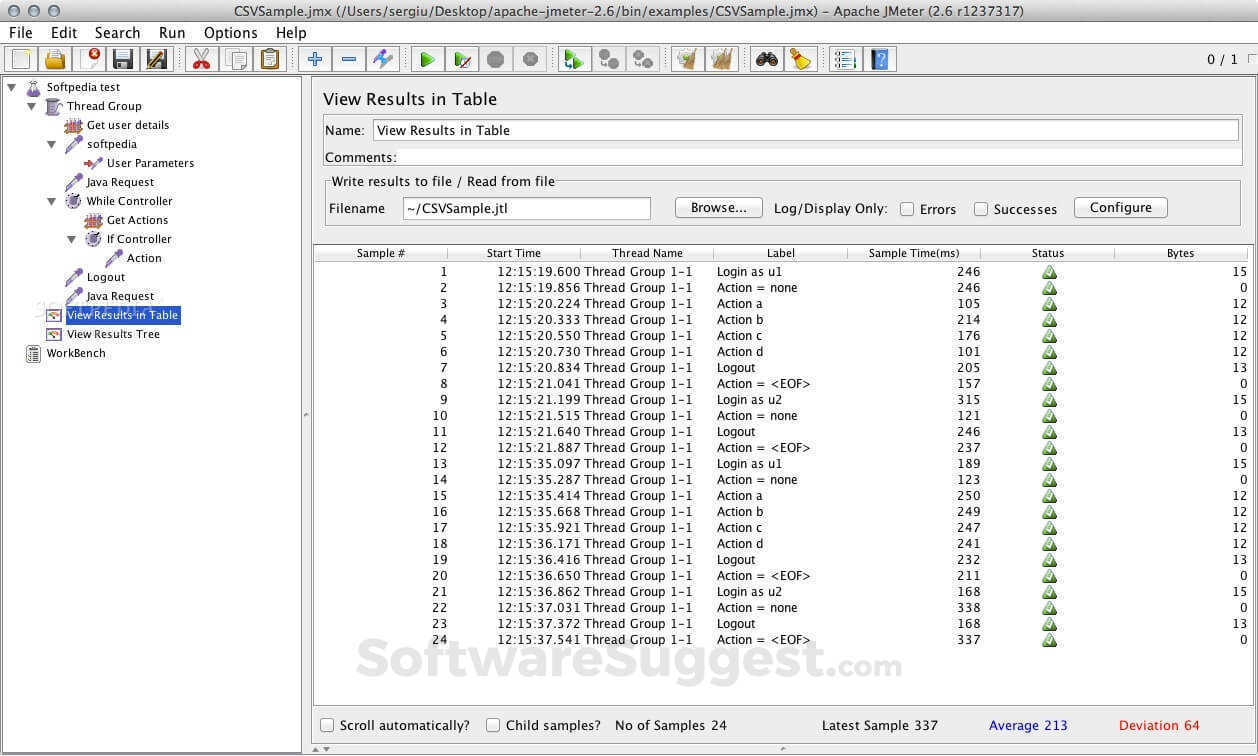The image size is (1258, 756).
Task: Clear all results using the double-broom icon
Action: 721,59
